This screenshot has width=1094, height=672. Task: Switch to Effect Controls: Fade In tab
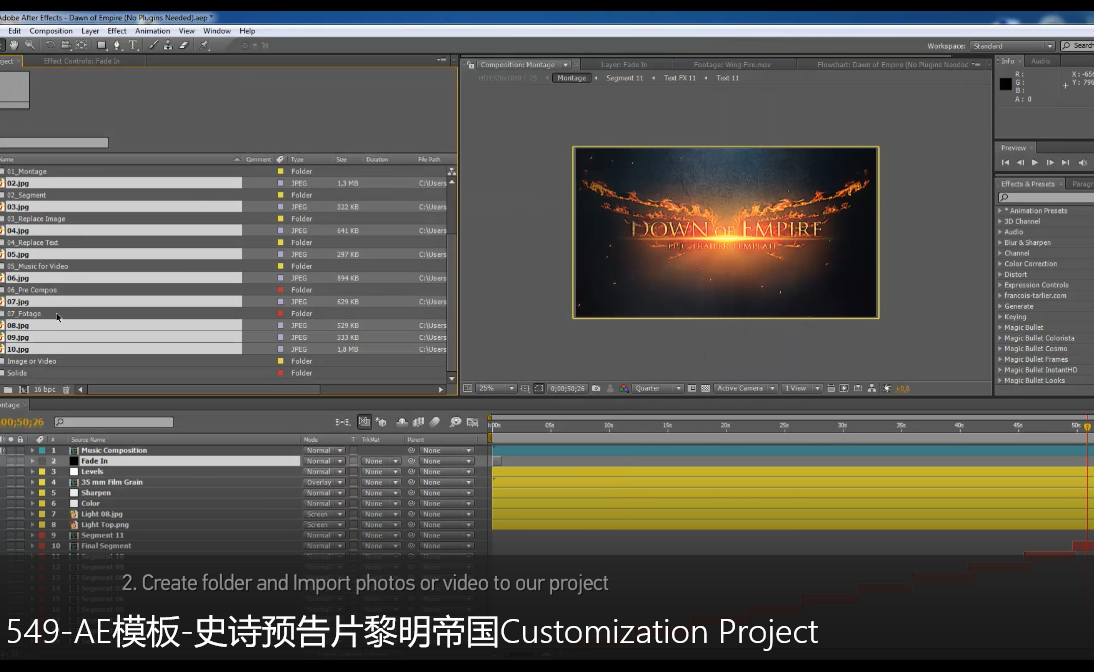82,61
